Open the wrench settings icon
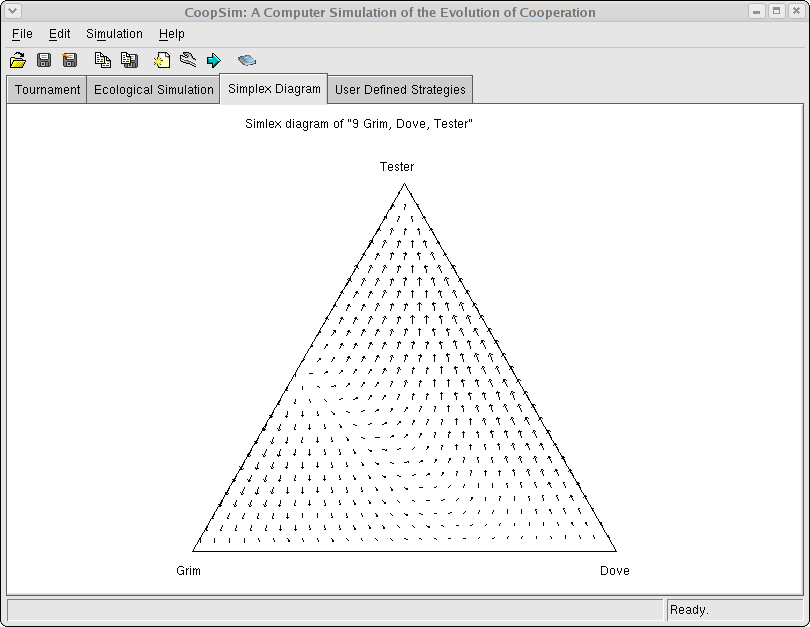Viewport: 810px width, 627px height. pyautogui.click(x=188, y=60)
